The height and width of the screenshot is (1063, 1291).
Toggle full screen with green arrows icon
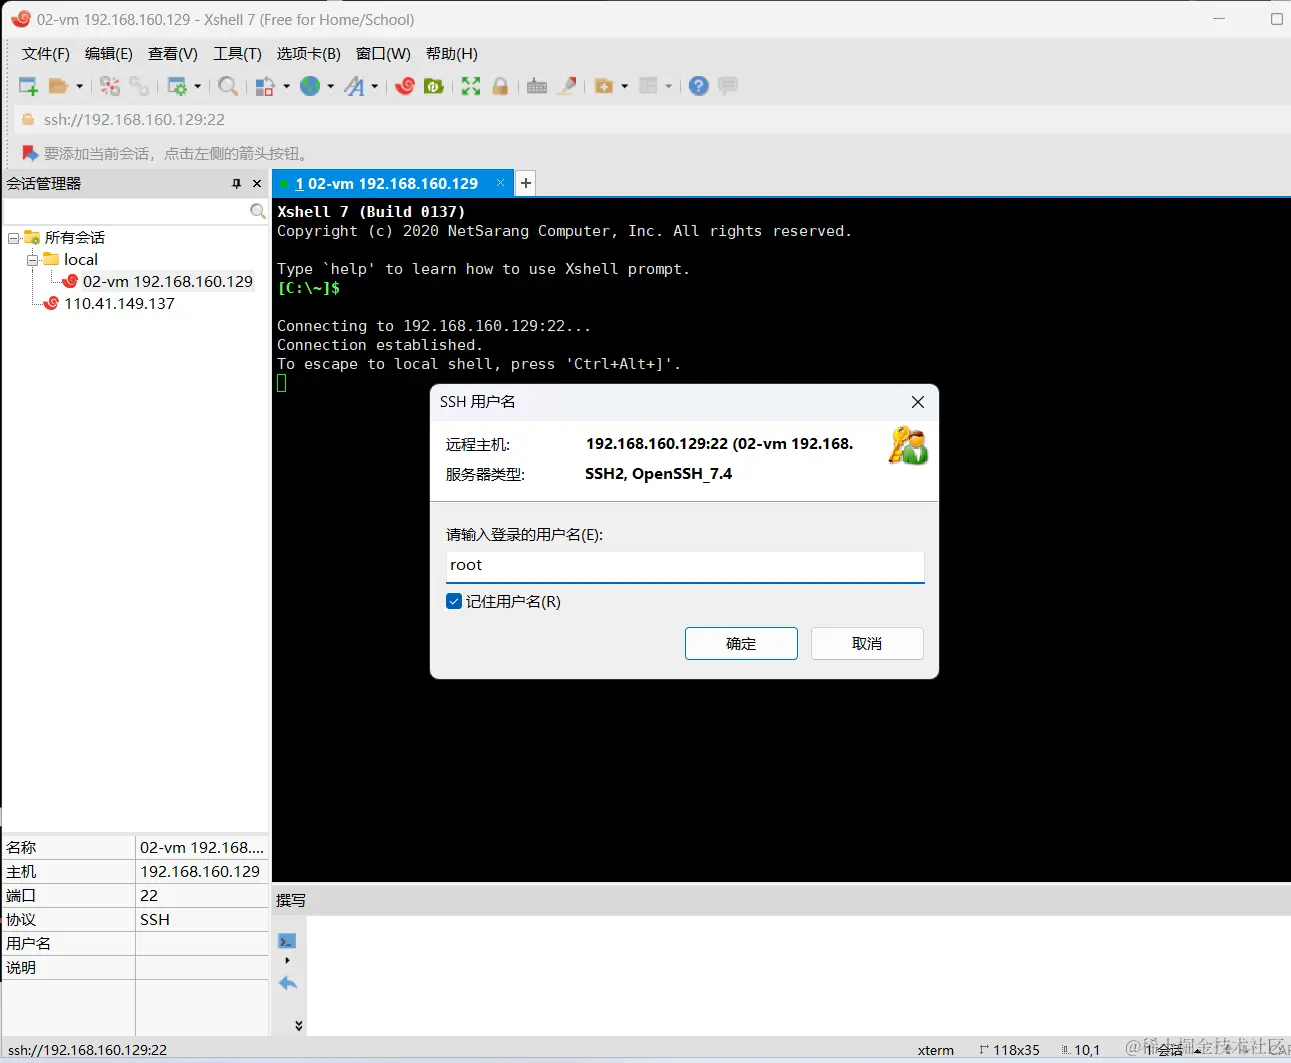(x=471, y=86)
